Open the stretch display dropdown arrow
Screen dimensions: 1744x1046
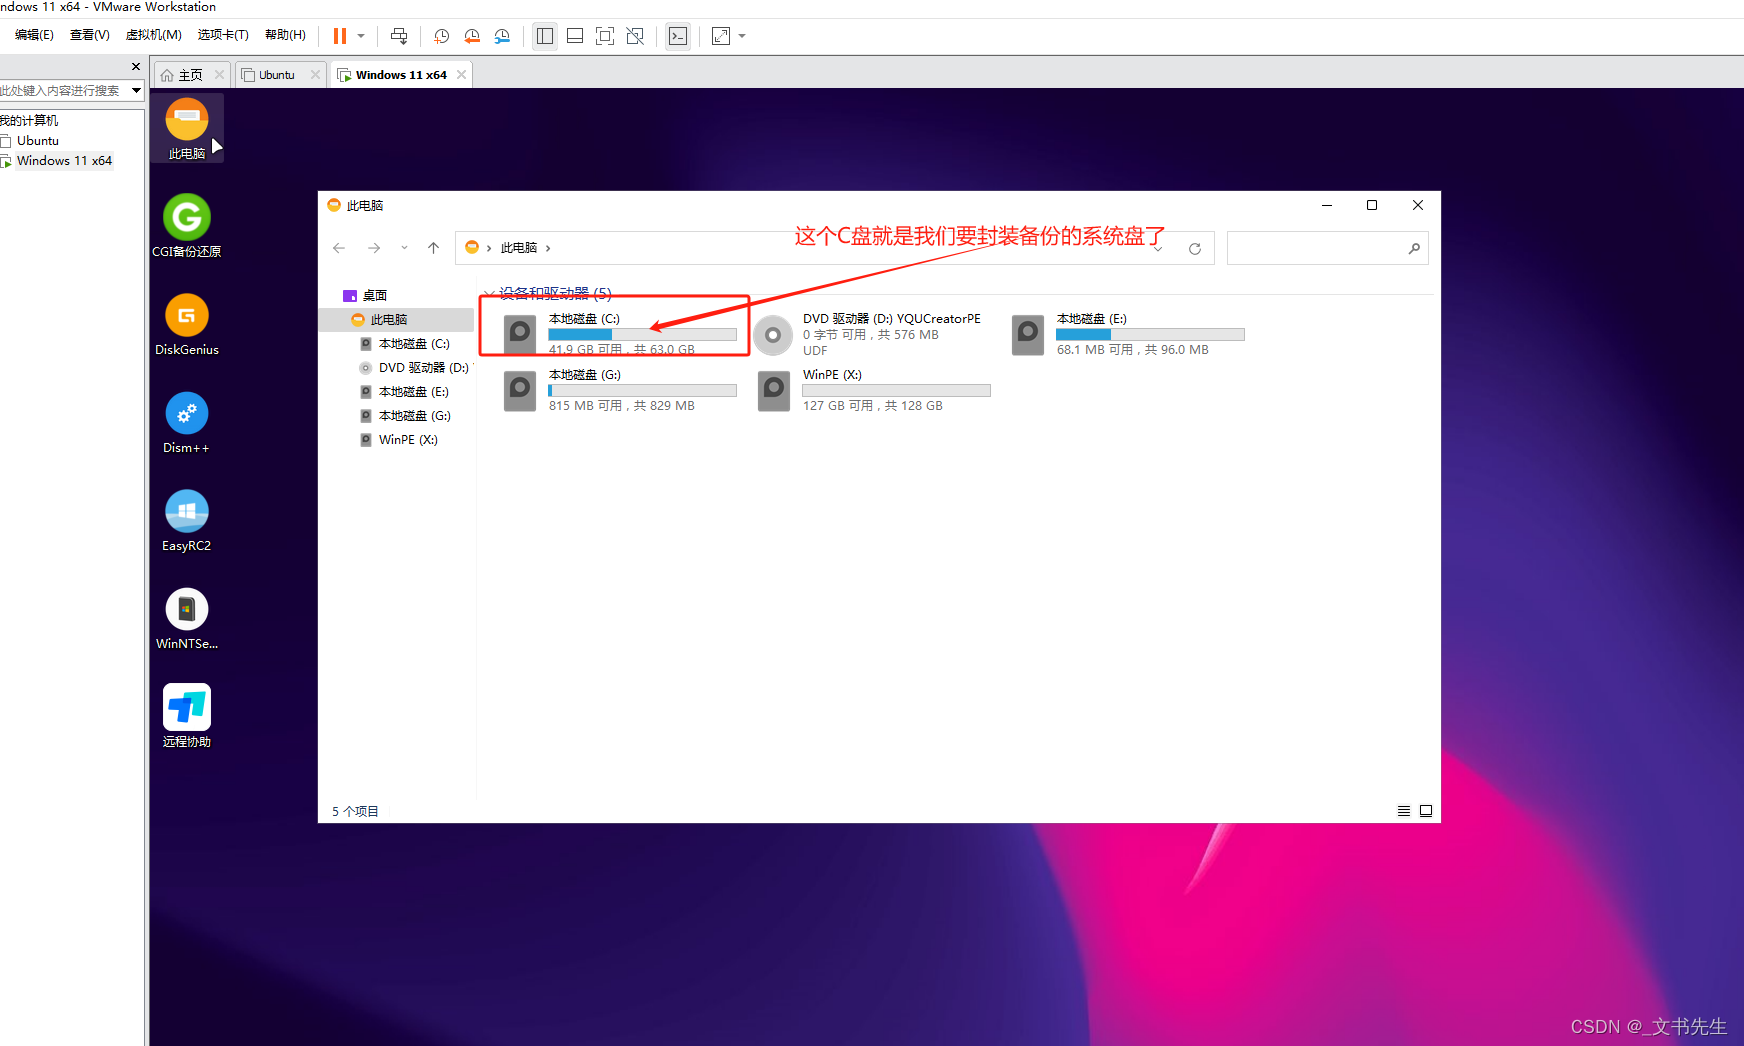click(742, 36)
